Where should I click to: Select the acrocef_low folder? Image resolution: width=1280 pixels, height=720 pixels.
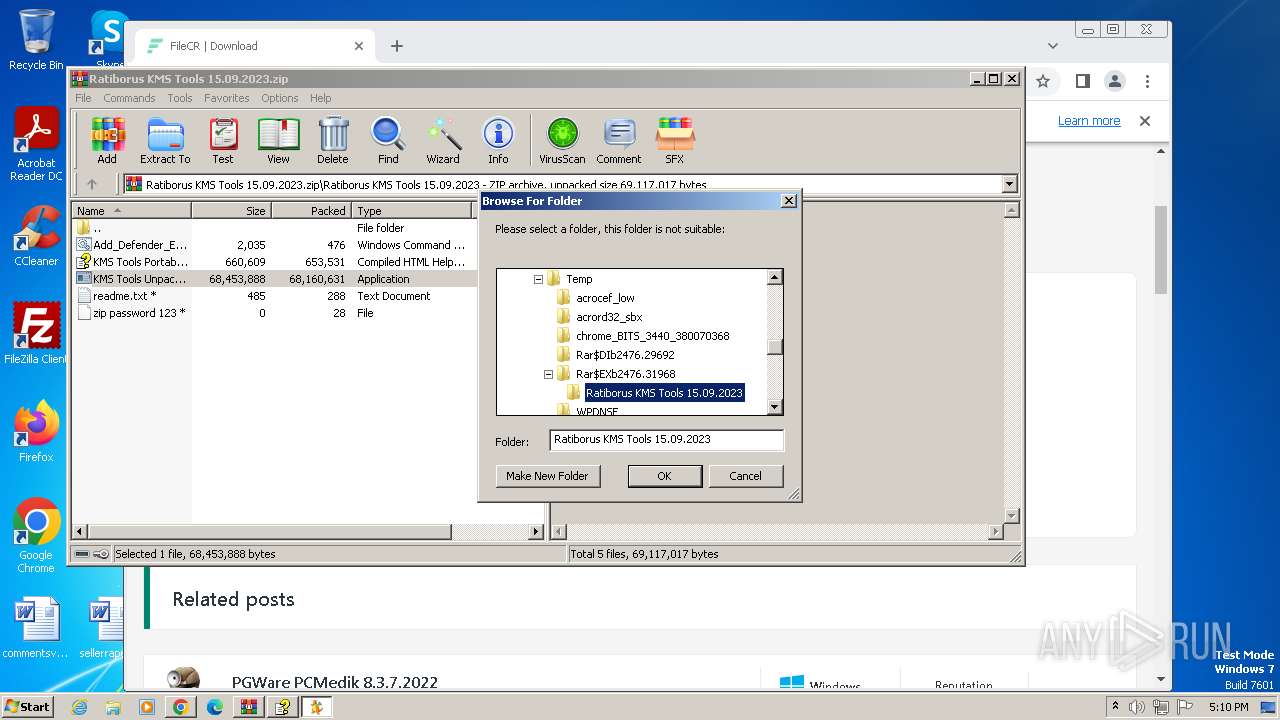coord(605,298)
